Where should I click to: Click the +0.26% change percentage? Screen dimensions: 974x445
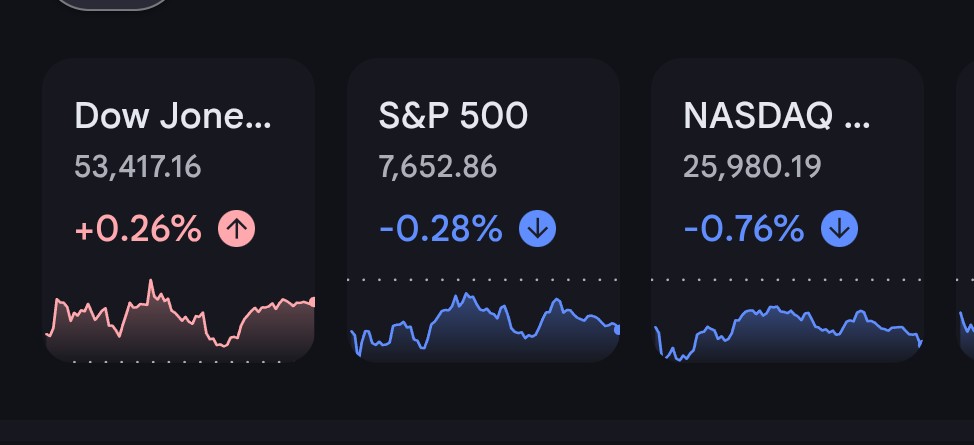(138, 229)
